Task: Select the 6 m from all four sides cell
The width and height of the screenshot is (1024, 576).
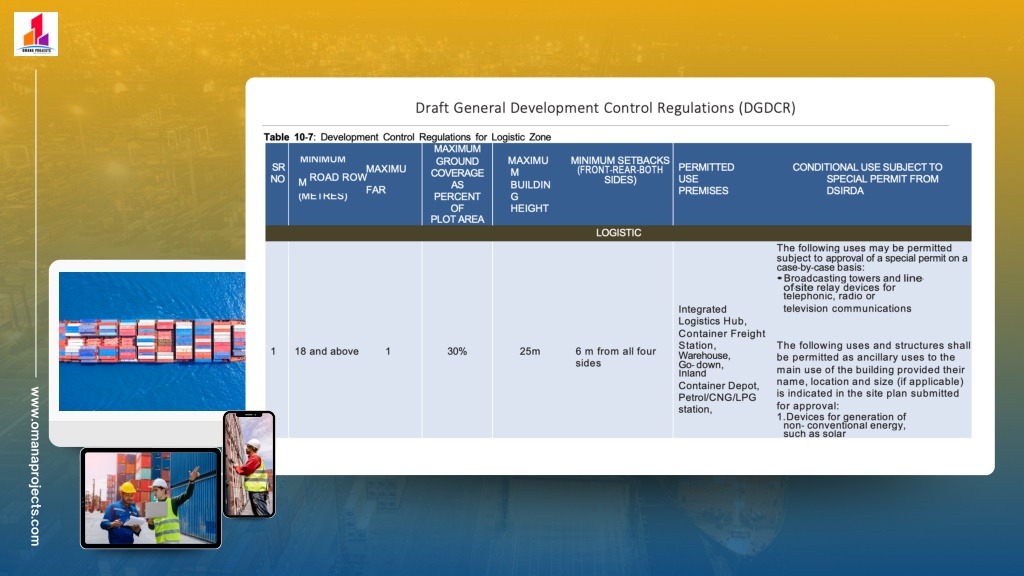Action: pyautogui.click(x=616, y=357)
